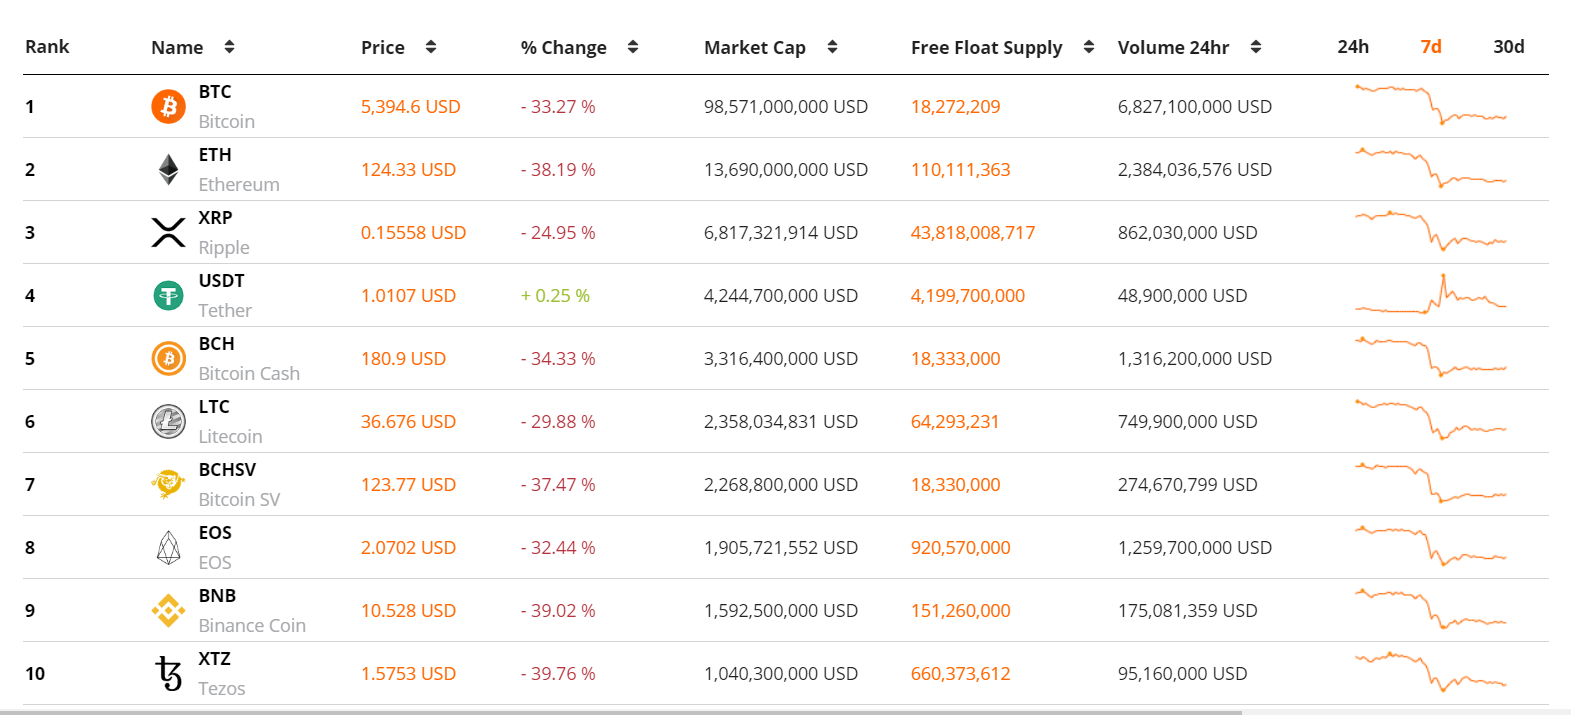Image resolution: width=1571 pixels, height=715 pixels.
Task: Click the Litecoin silver logo icon
Action: tap(168, 421)
